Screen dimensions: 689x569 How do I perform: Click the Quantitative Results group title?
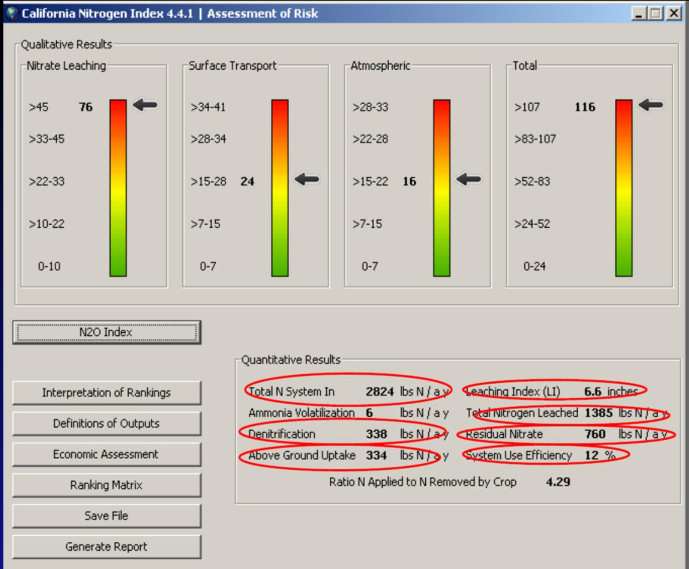pyautogui.click(x=291, y=360)
